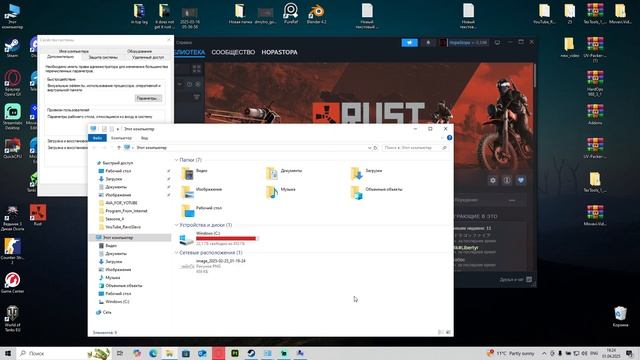This screenshot has width=640, height=360.
Task: Open the Файл tab in Explorer
Action: (97, 138)
